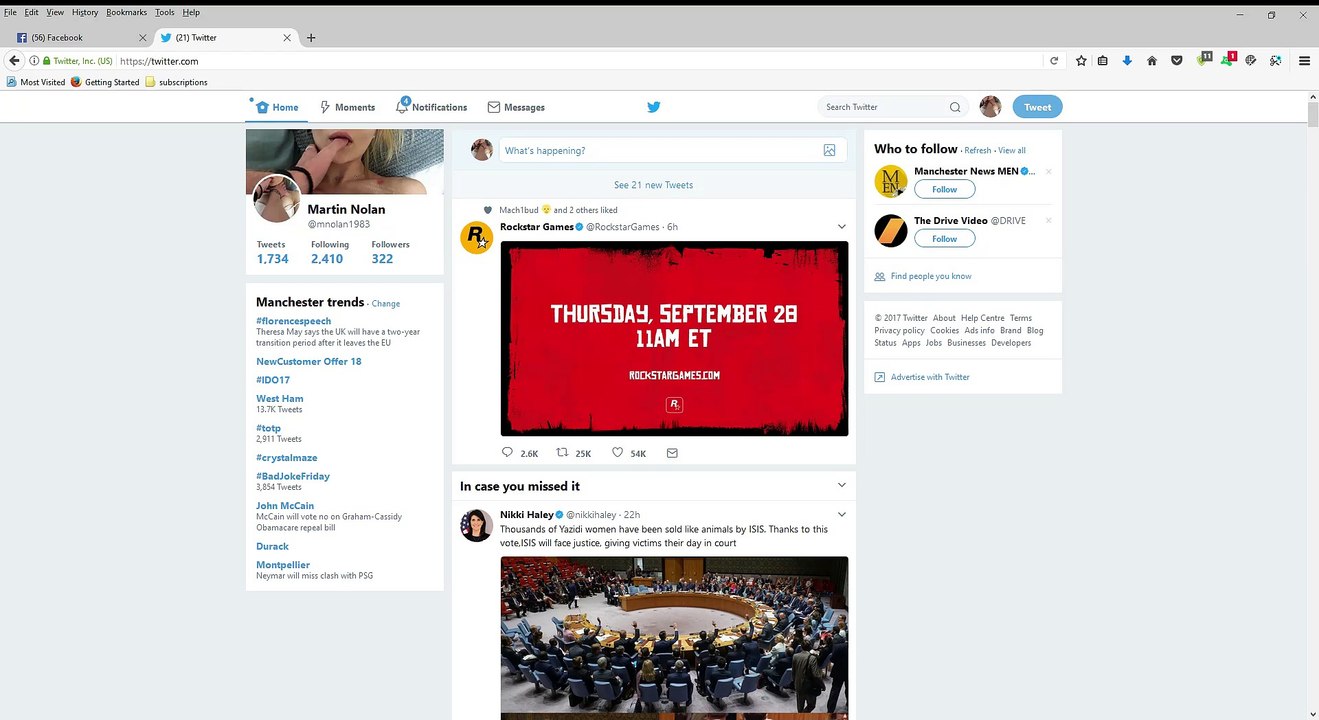Click the Twitter bird logo in navbar

coord(653,107)
